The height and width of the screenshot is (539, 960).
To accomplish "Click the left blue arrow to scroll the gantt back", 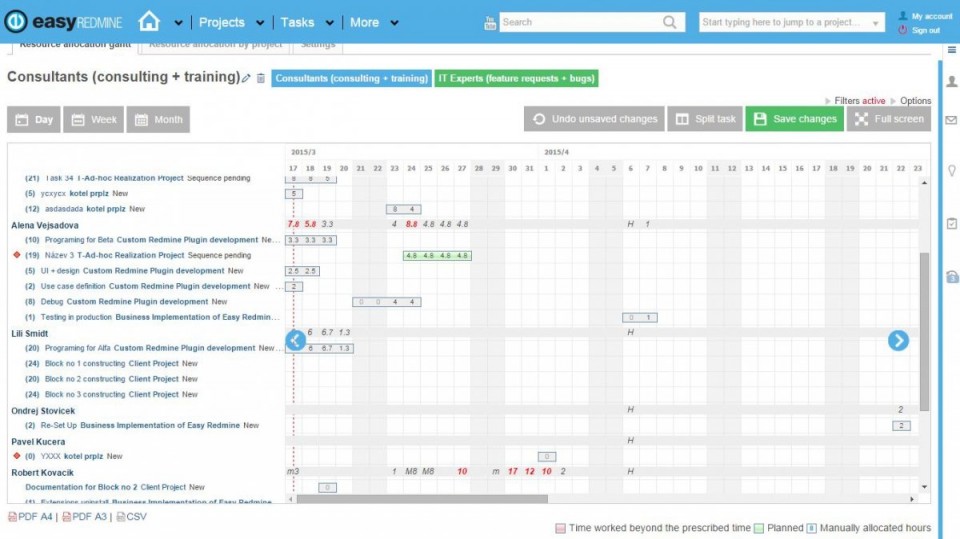I will coord(296,340).
